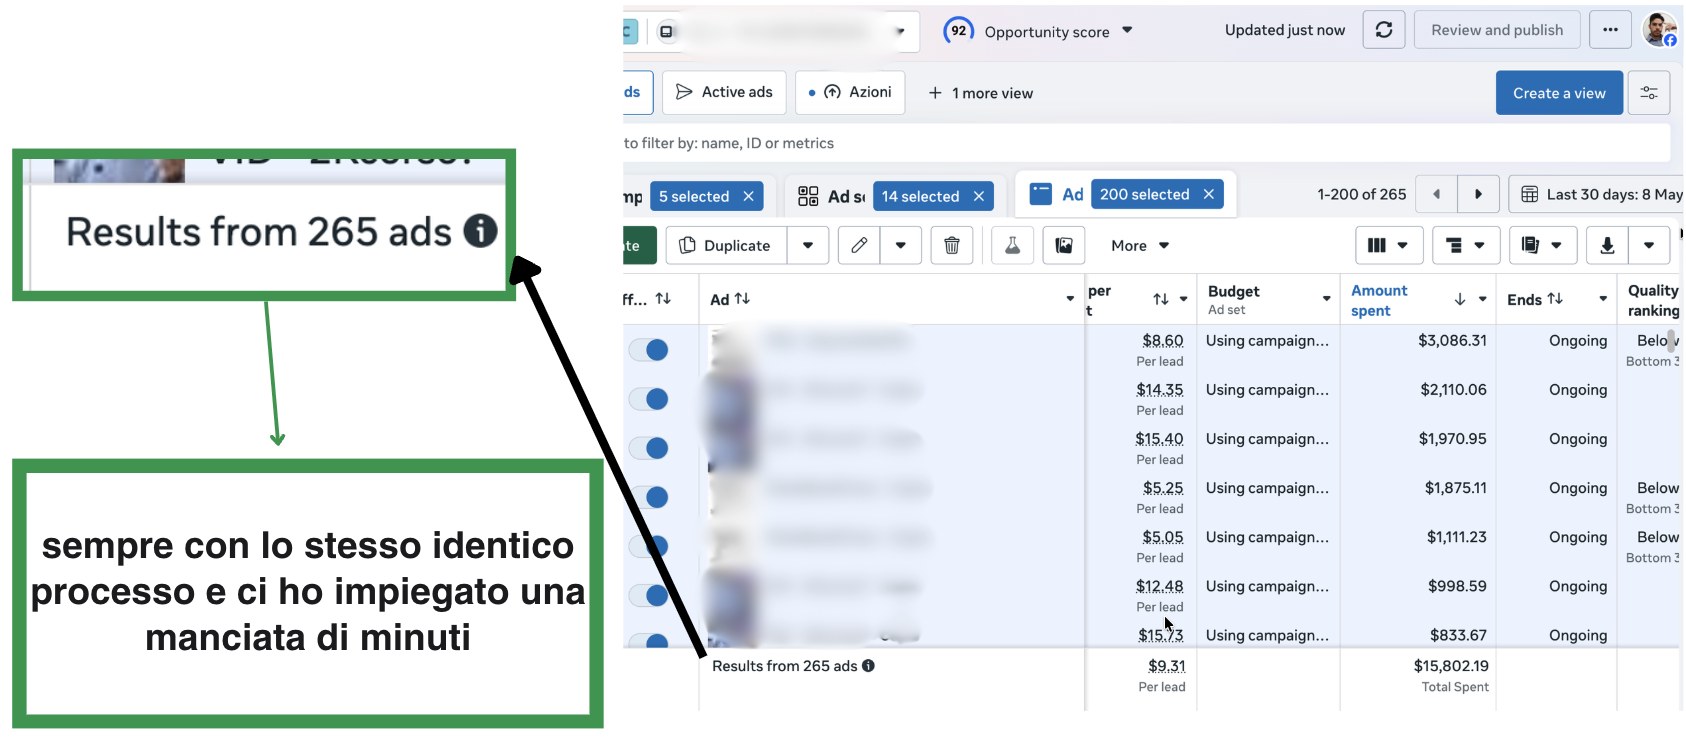Open the A/B test flask icon
Viewport: 1686px width, 738px height.
[x=1012, y=245]
